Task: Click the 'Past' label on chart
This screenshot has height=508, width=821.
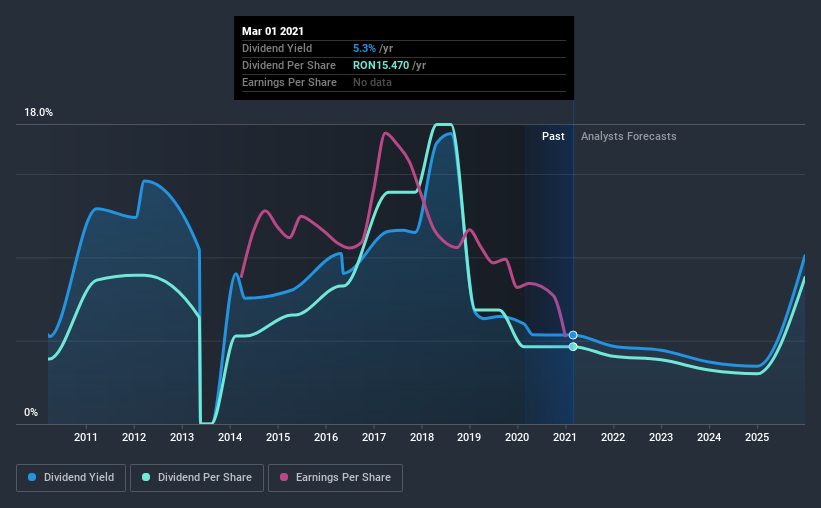Action: tap(553, 136)
